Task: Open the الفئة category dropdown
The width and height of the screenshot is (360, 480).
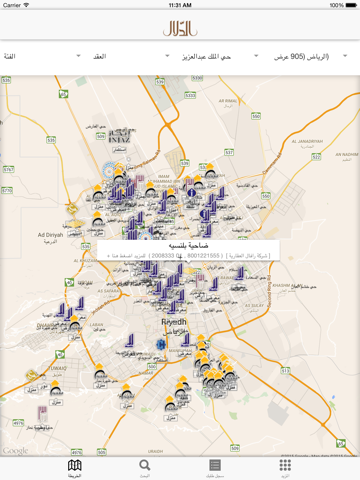Action: (42, 56)
